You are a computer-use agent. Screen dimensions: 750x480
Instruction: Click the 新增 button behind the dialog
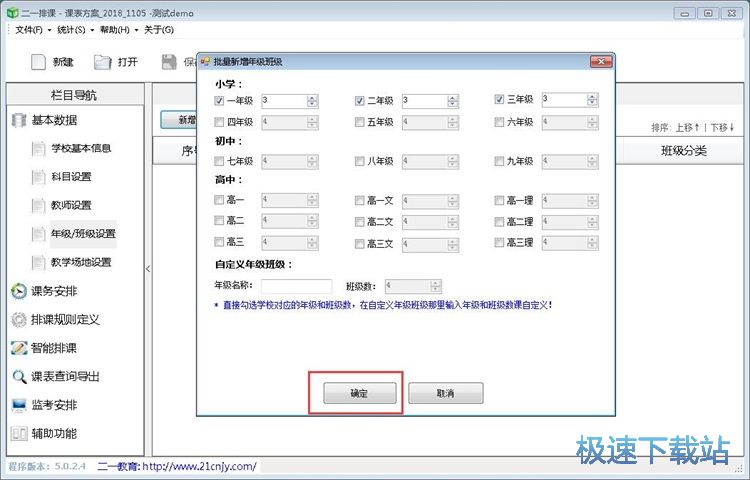click(179, 120)
